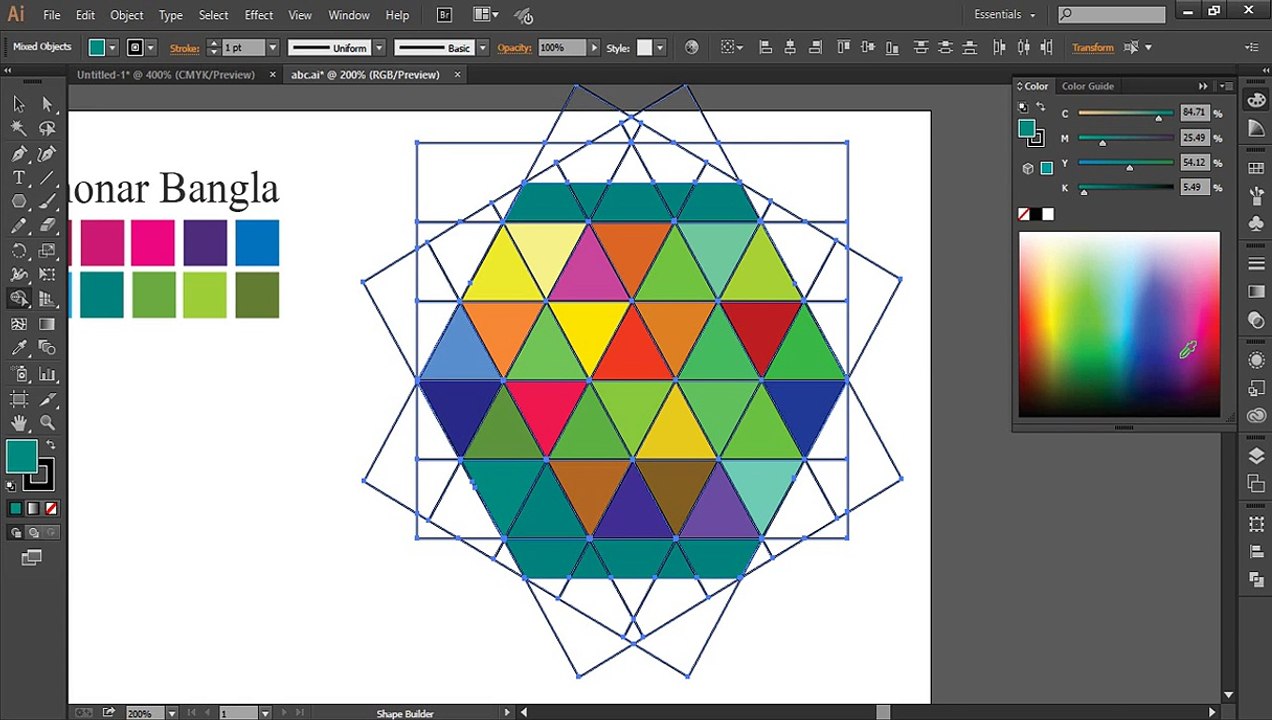Open the File menu
The height and width of the screenshot is (720, 1272).
(51, 15)
